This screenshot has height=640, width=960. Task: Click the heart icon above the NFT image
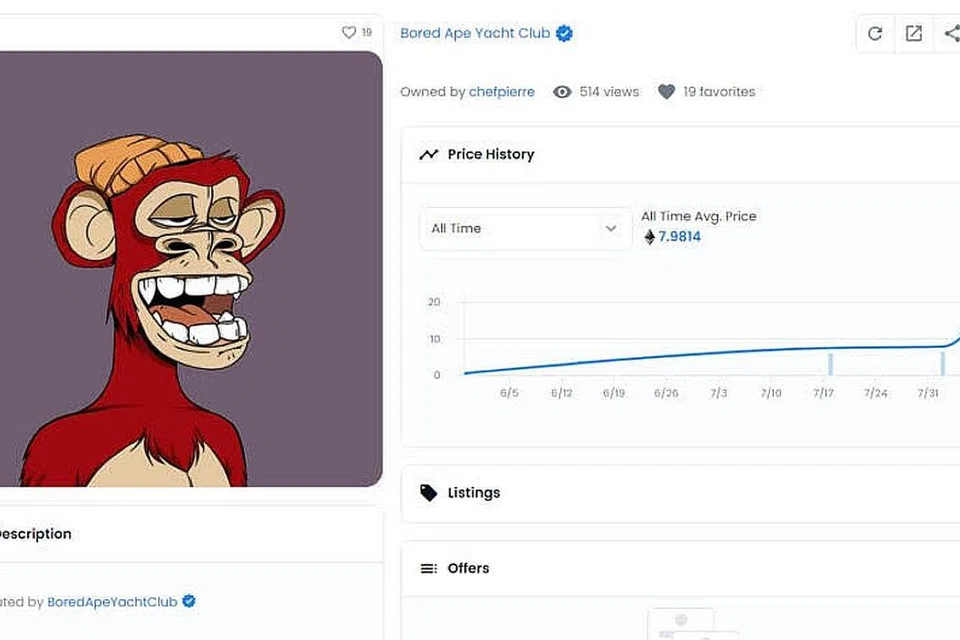tap(349, 33)
